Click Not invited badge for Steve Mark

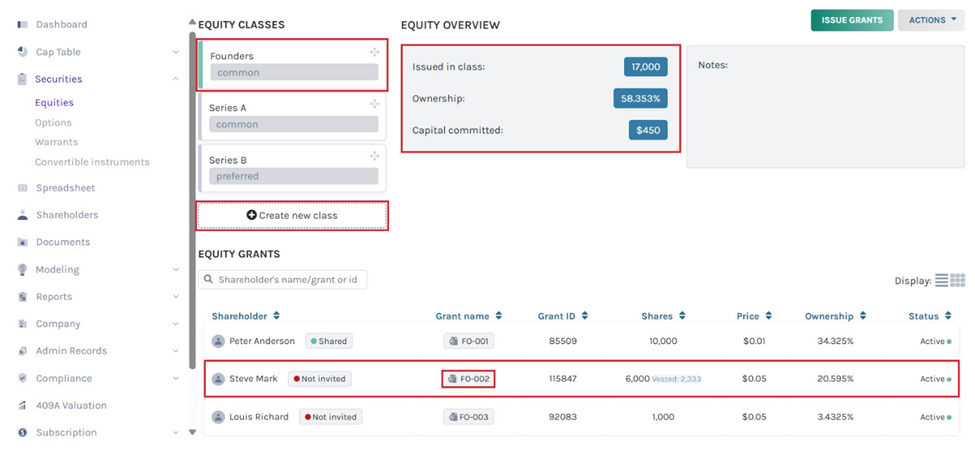point(320,379)
